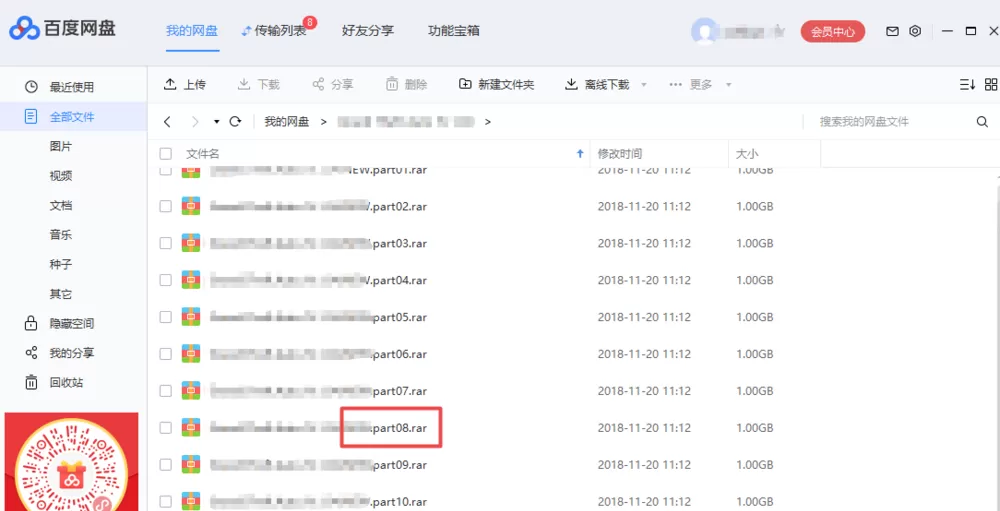Open 回收站 in sidebar
The height and width of the screenshot is (511, 1000).
click(x=66, y=383)
